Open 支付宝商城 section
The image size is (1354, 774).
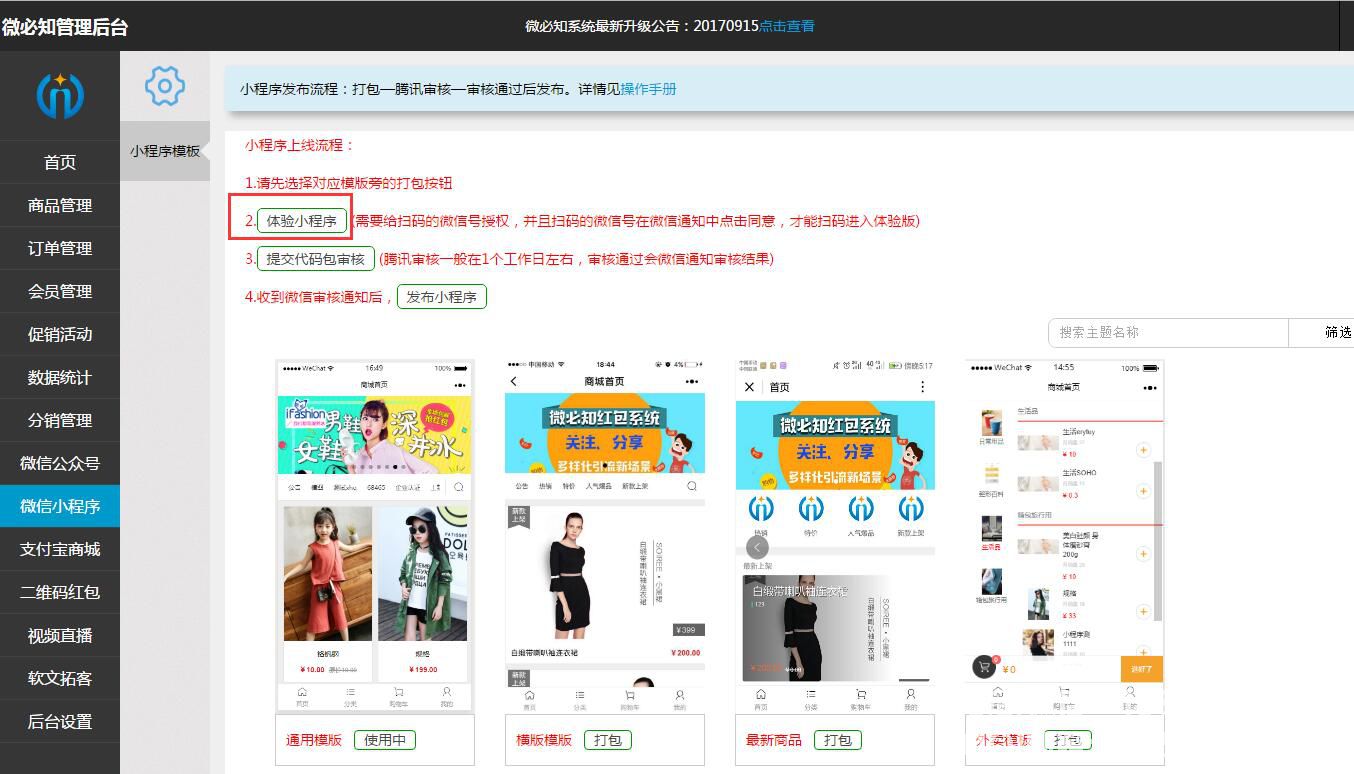tap(60, 549)
